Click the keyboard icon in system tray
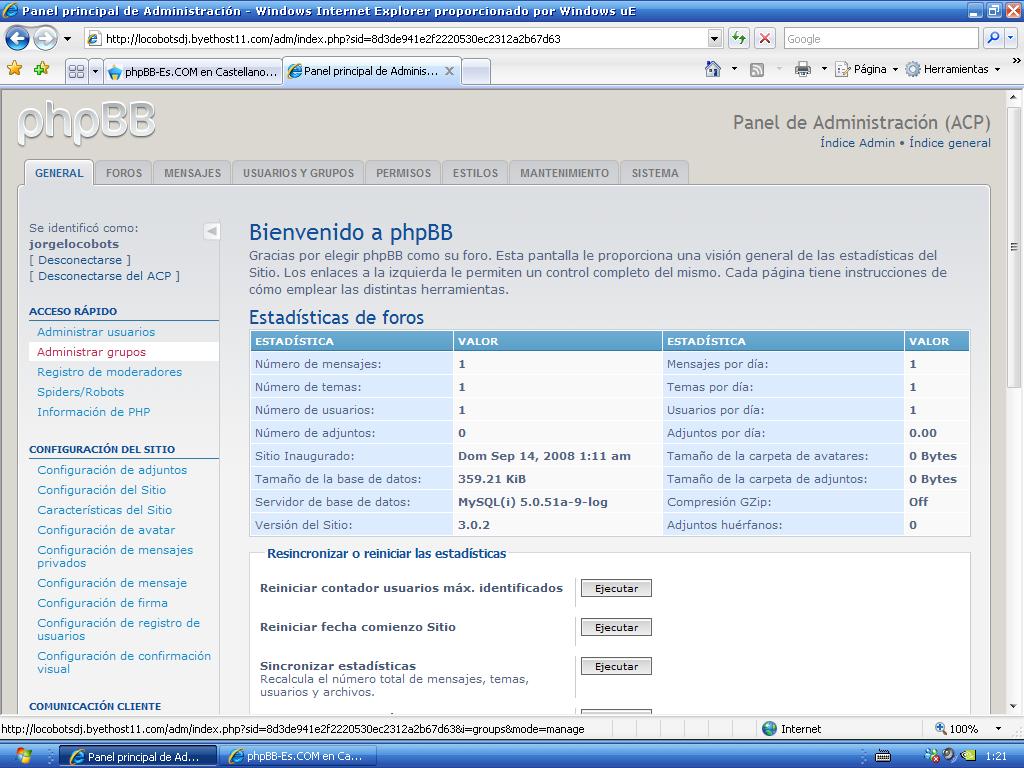This screenshot has width=1024, height=768. click(x=882, y=756)
